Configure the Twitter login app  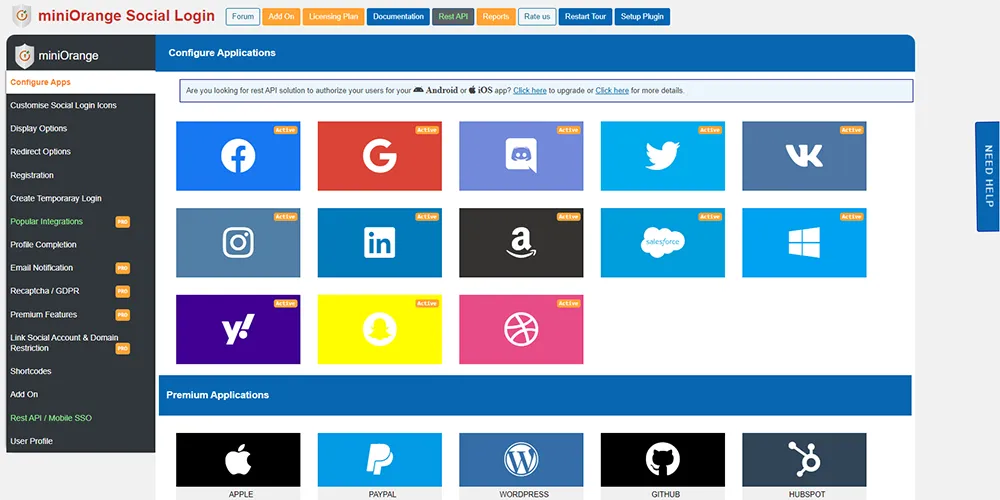[x=662, y=156]
